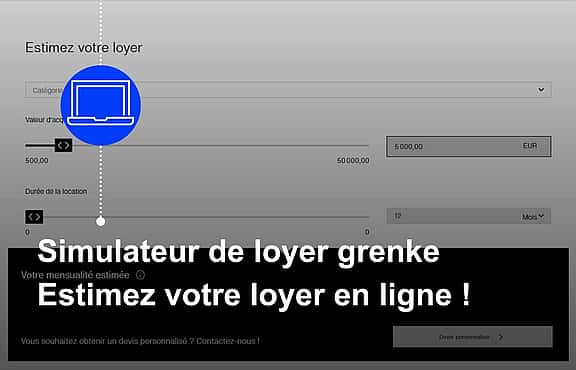The width and height of the screenshot is (576, 370).
Task: Click the Simulateur de loyer grenke title
Action: point(238,252)
